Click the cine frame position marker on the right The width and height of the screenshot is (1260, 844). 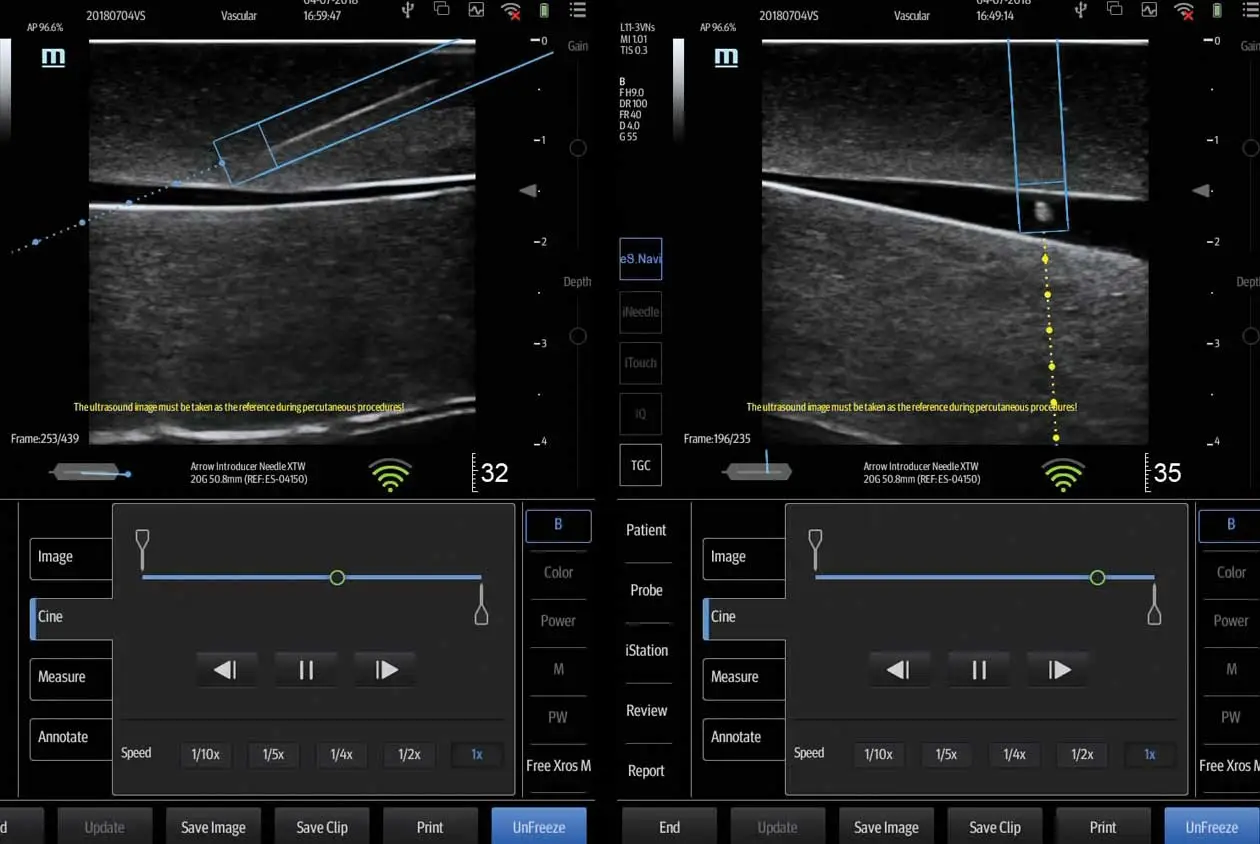coord(1097,578)
